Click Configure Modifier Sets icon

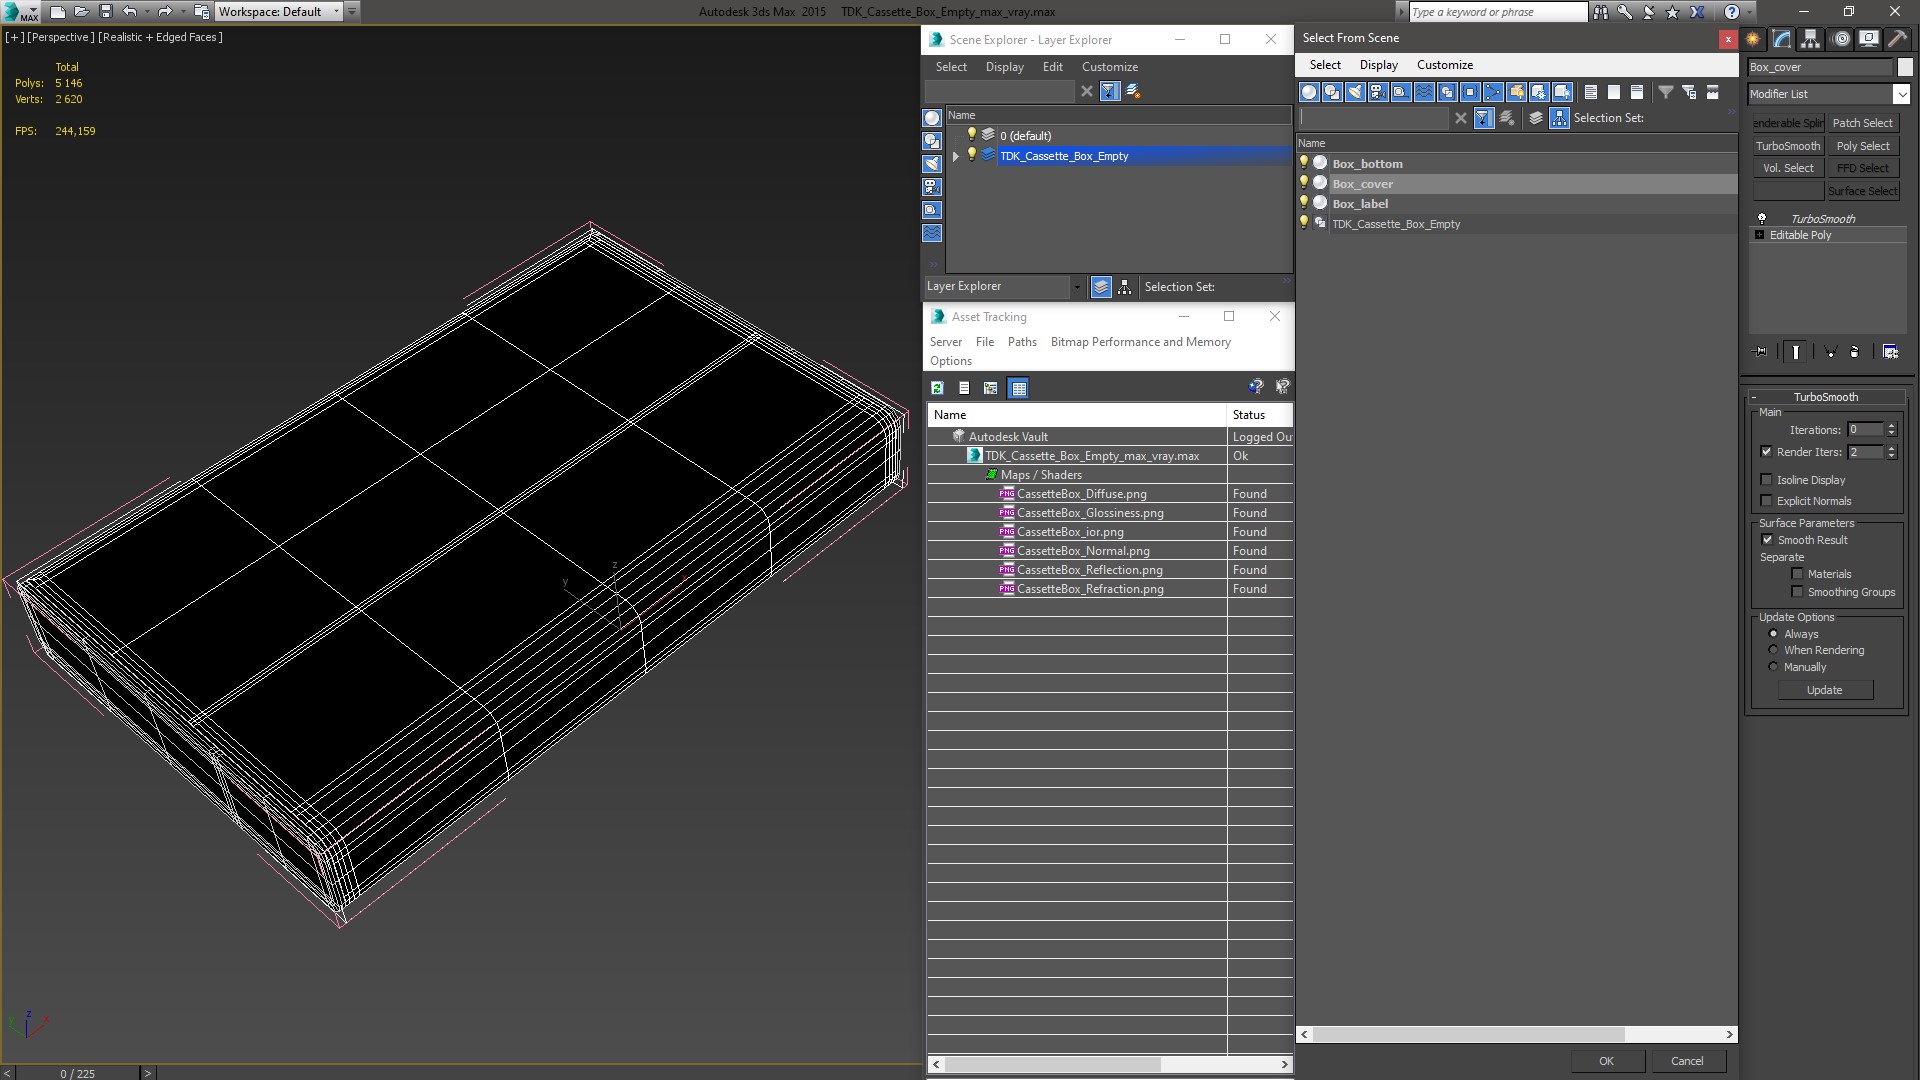(x=1890, y=352)
